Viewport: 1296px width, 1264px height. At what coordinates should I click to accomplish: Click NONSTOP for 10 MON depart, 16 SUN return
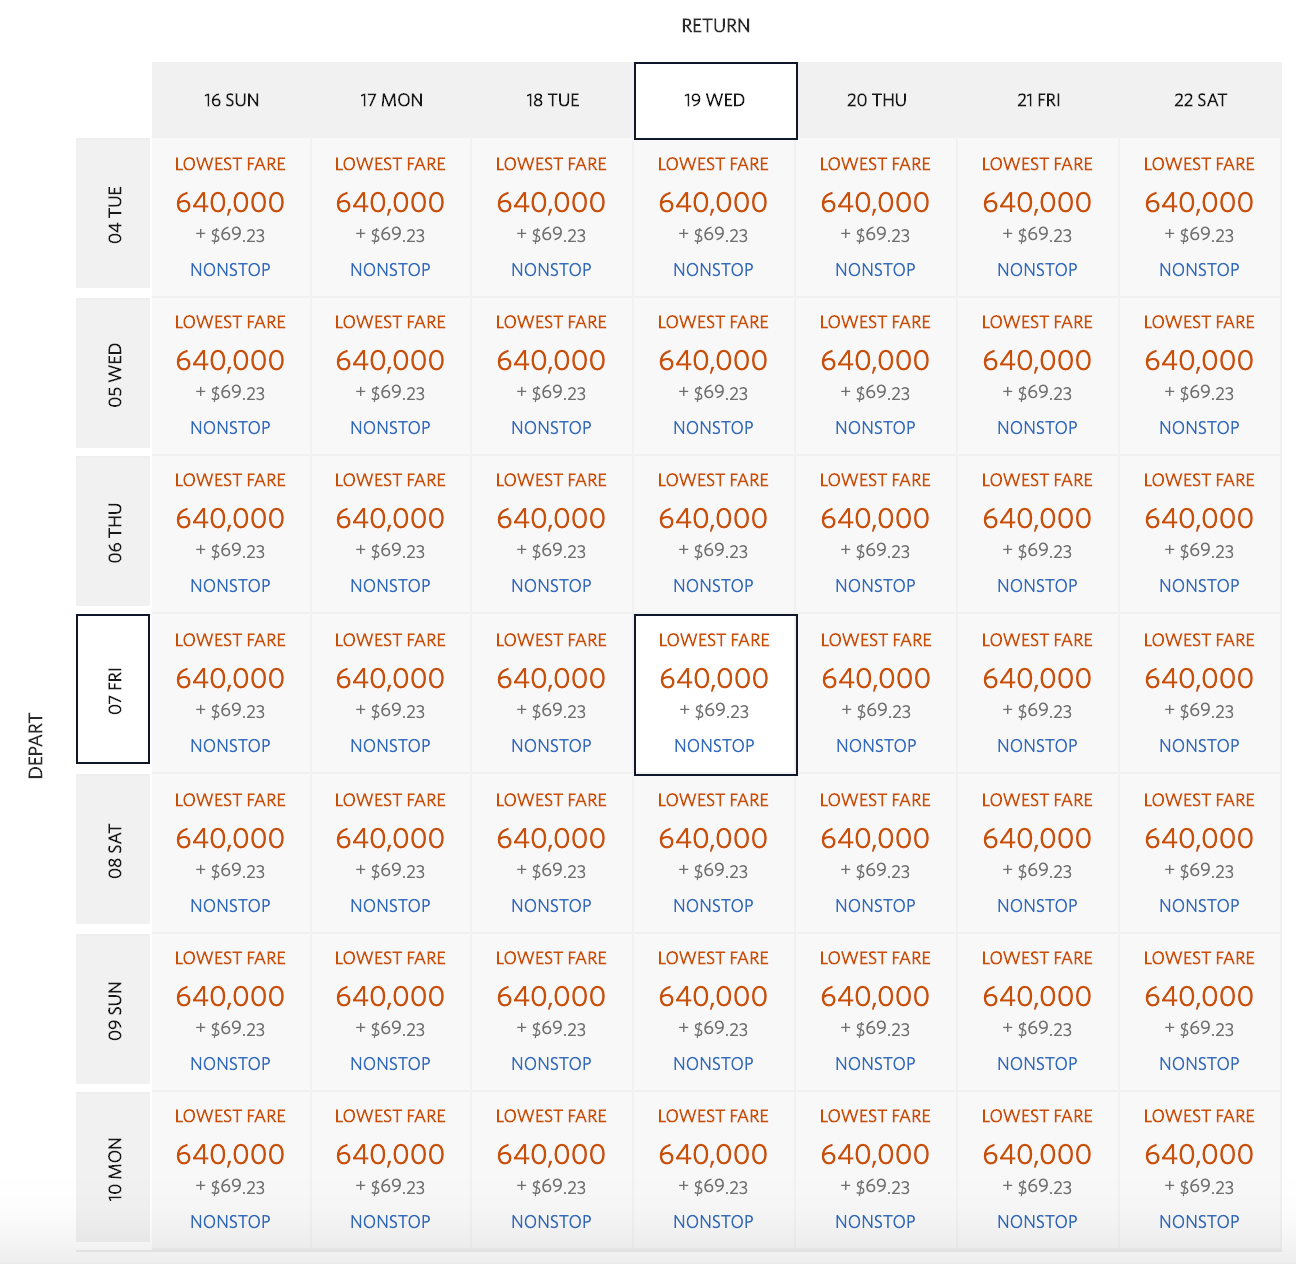tap(230, 1222)
